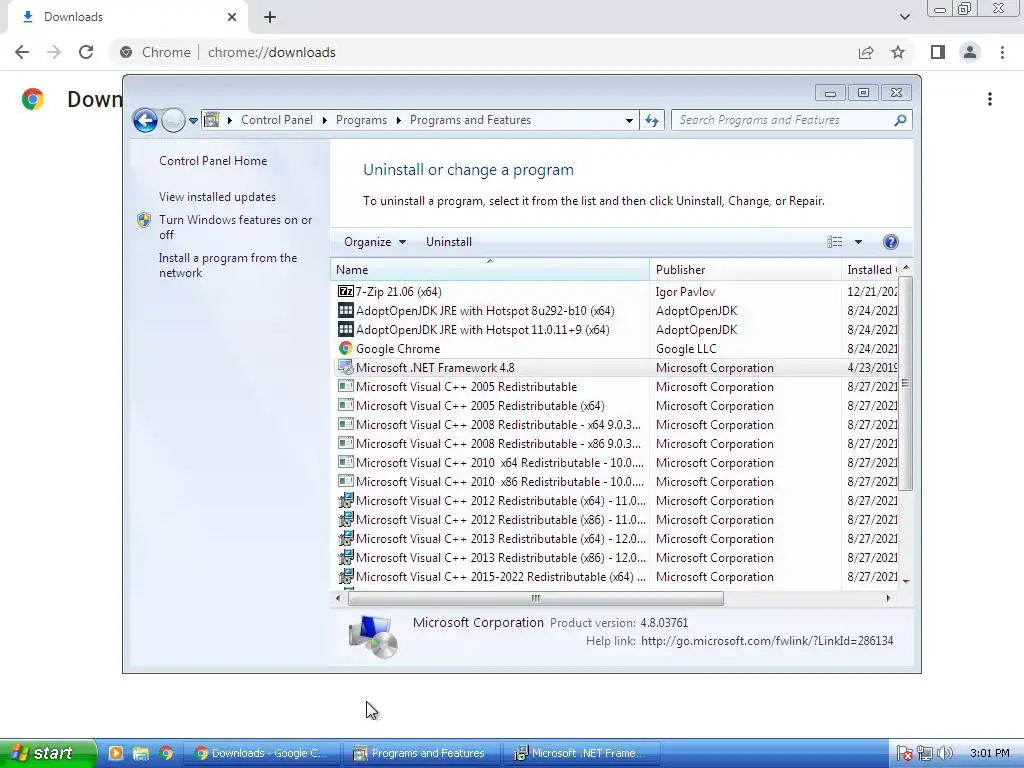
Task: Reload page with Chrome reload button
Action: point(86,52)
